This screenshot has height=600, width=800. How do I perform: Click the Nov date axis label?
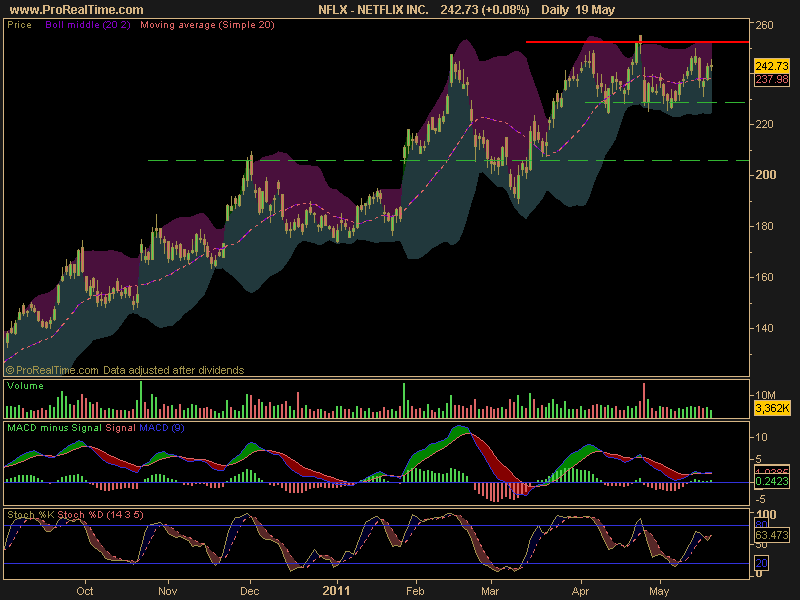coord(167,591)
